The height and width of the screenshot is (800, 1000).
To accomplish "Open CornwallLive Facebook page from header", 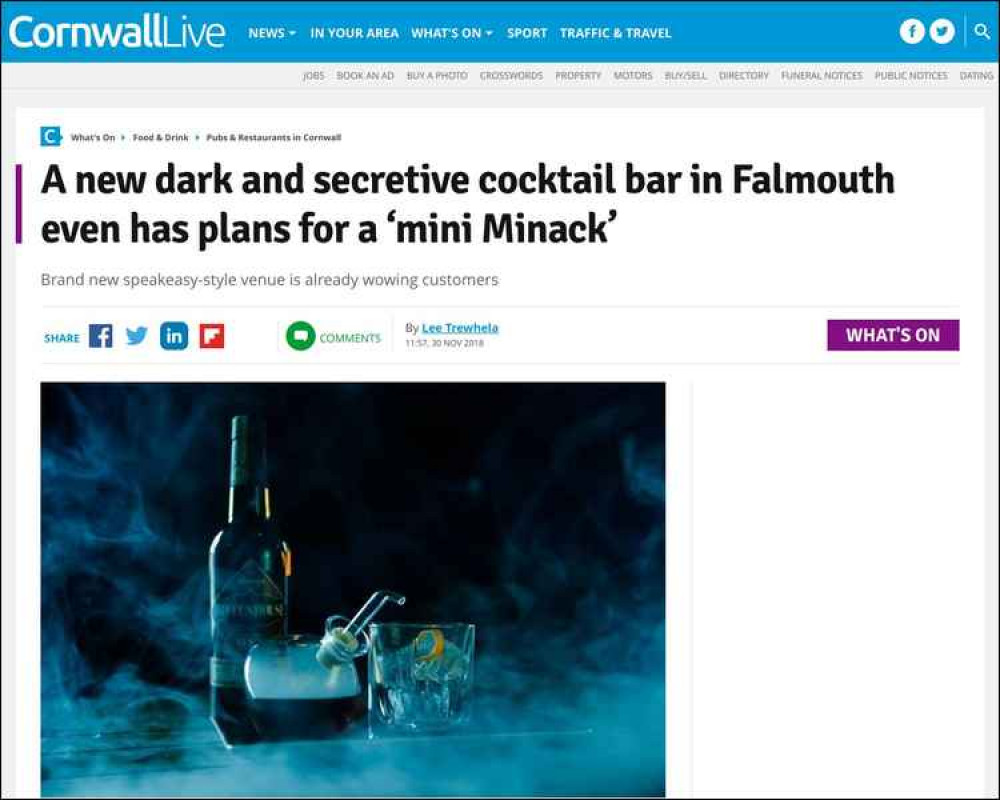I will pyautogui.click(x=912, y=31).
